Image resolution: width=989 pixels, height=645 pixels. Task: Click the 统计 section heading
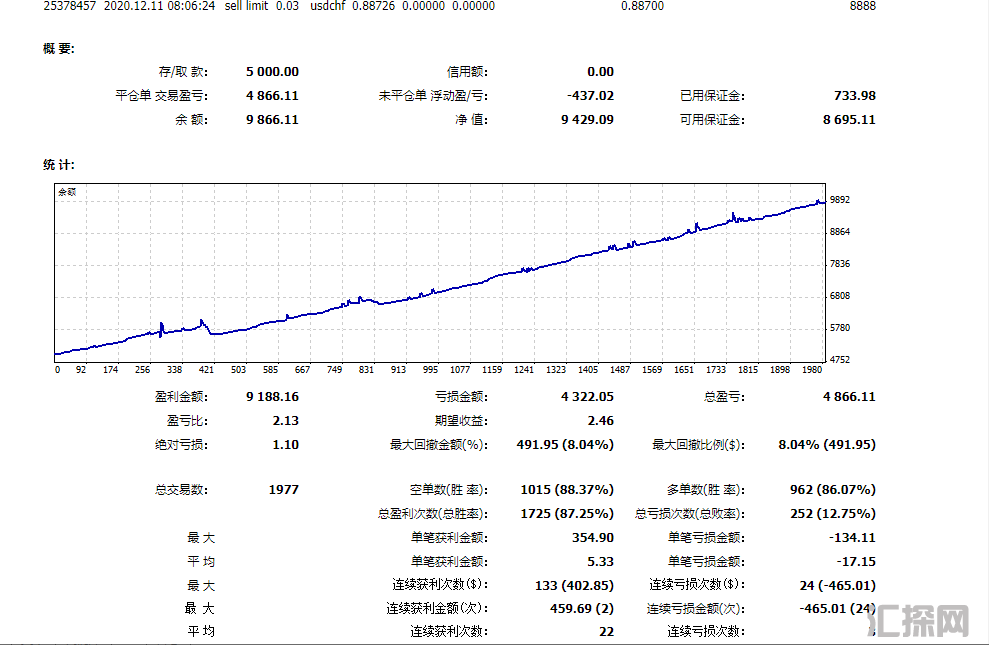click(x=59, y=164)
